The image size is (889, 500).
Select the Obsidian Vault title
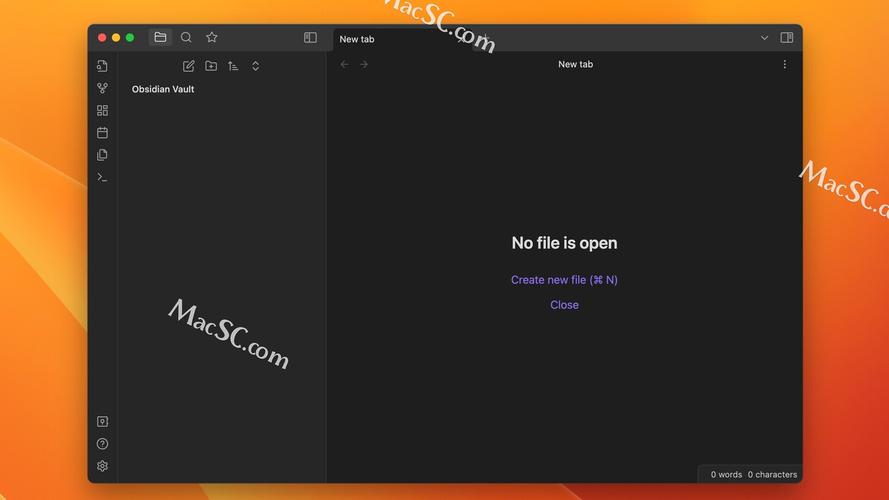(x=163, y=89)
